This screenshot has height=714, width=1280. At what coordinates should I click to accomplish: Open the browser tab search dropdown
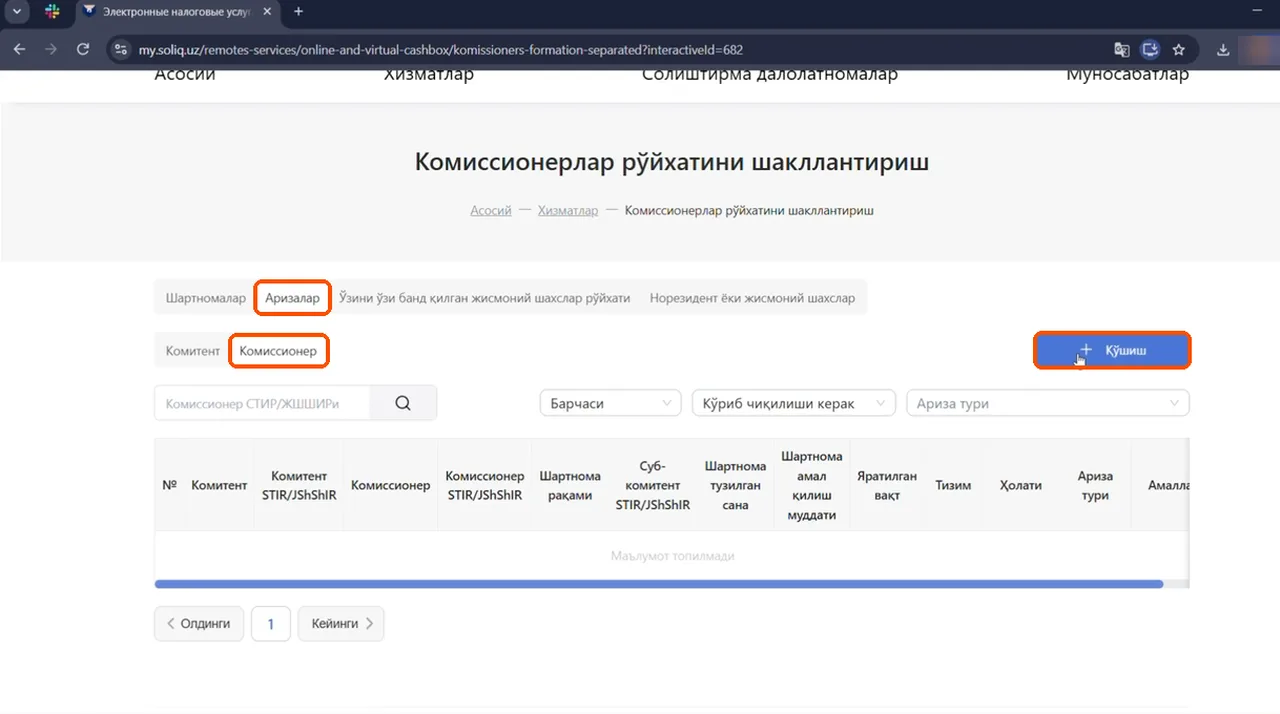tap(15, 11)
